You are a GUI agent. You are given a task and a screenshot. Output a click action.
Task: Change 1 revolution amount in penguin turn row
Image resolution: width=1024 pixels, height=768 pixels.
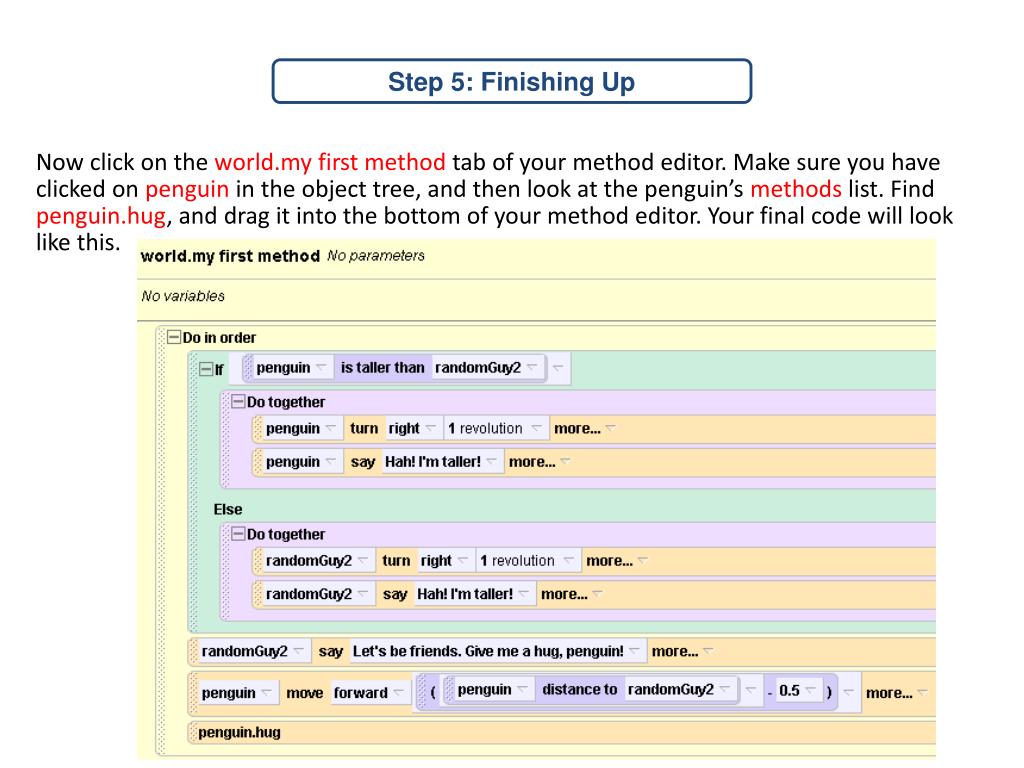pyautogui.click(x=494, y=428)
